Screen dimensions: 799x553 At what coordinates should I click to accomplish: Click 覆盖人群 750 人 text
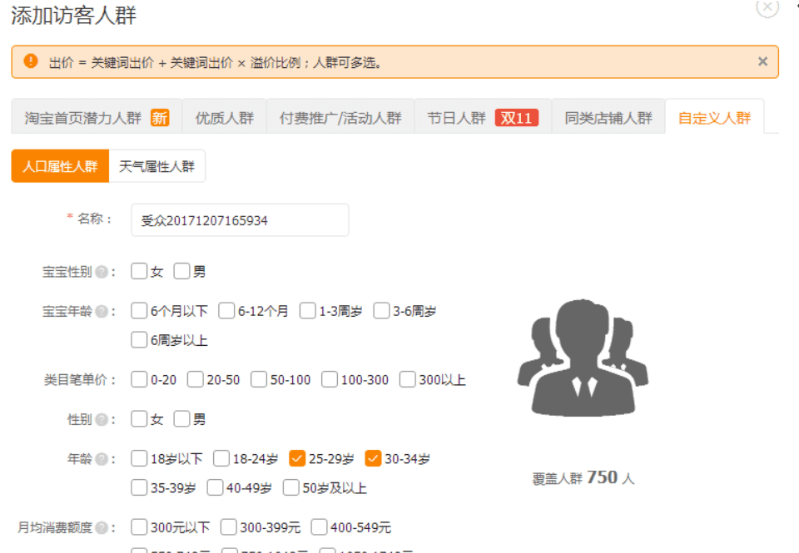pos(583,478)
